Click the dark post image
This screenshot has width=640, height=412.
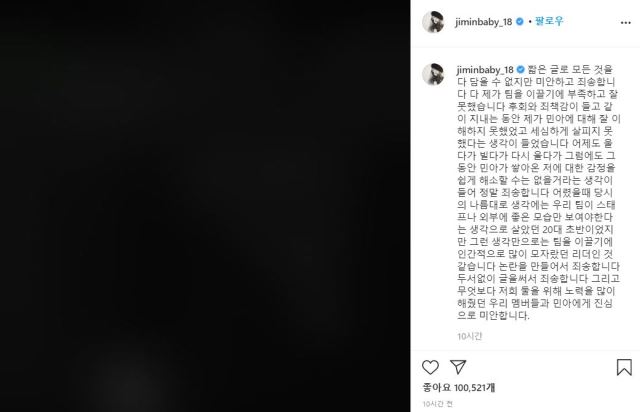(205, 206)
